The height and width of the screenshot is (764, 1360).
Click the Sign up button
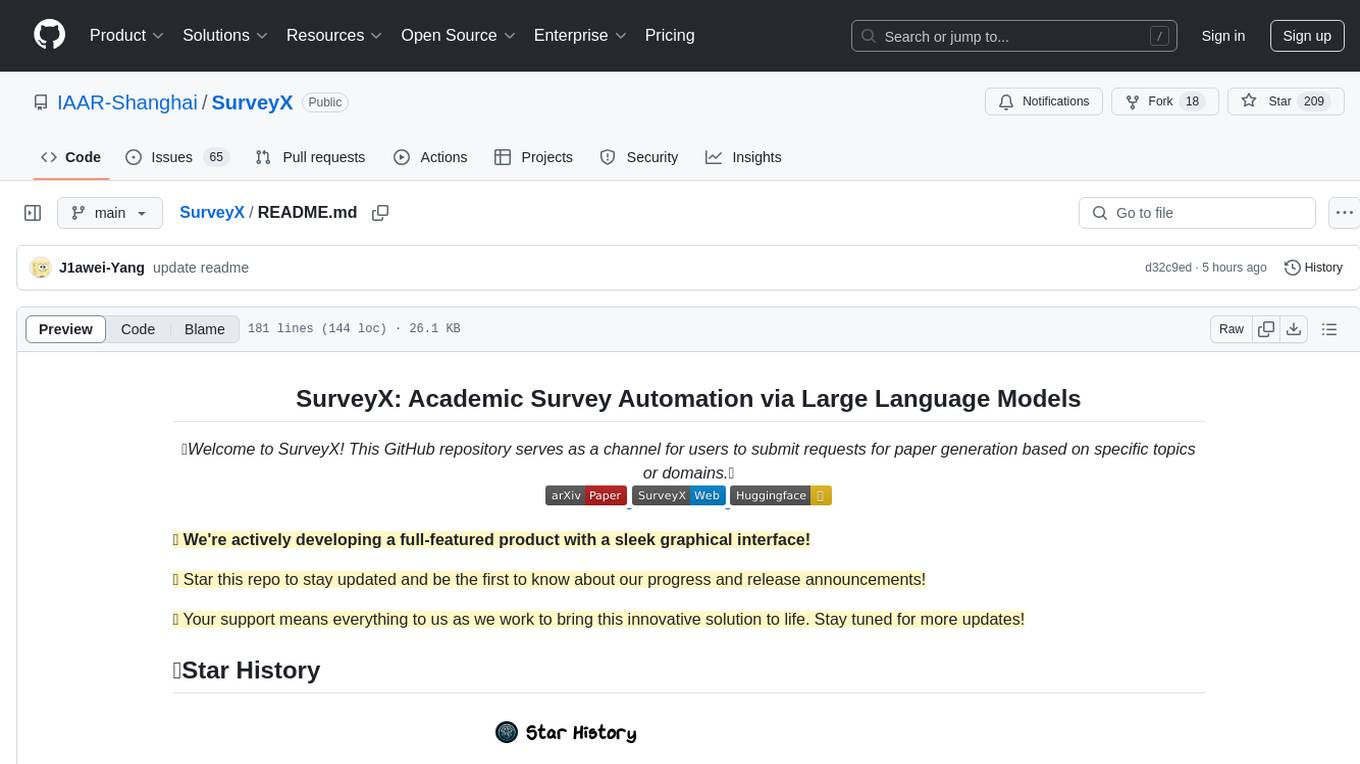1307,36
